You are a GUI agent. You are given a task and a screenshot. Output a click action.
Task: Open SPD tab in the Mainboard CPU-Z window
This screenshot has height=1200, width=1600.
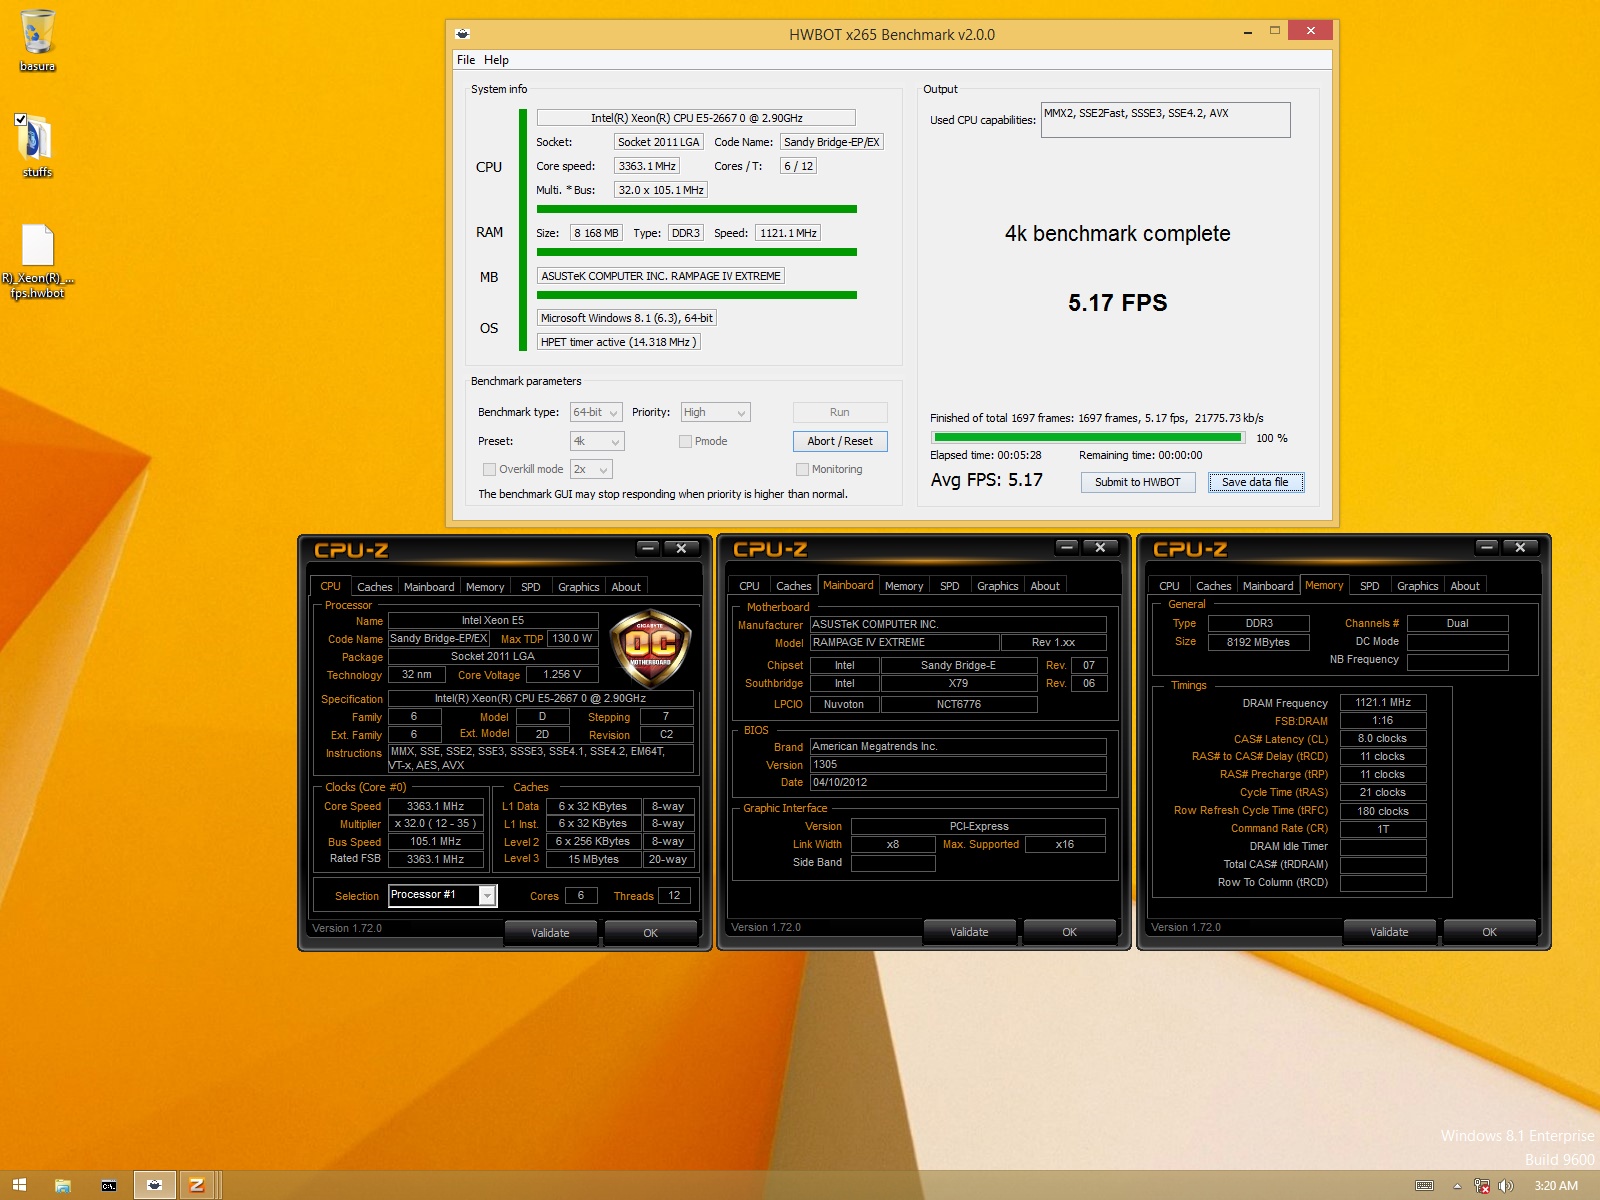click(950, 586)
